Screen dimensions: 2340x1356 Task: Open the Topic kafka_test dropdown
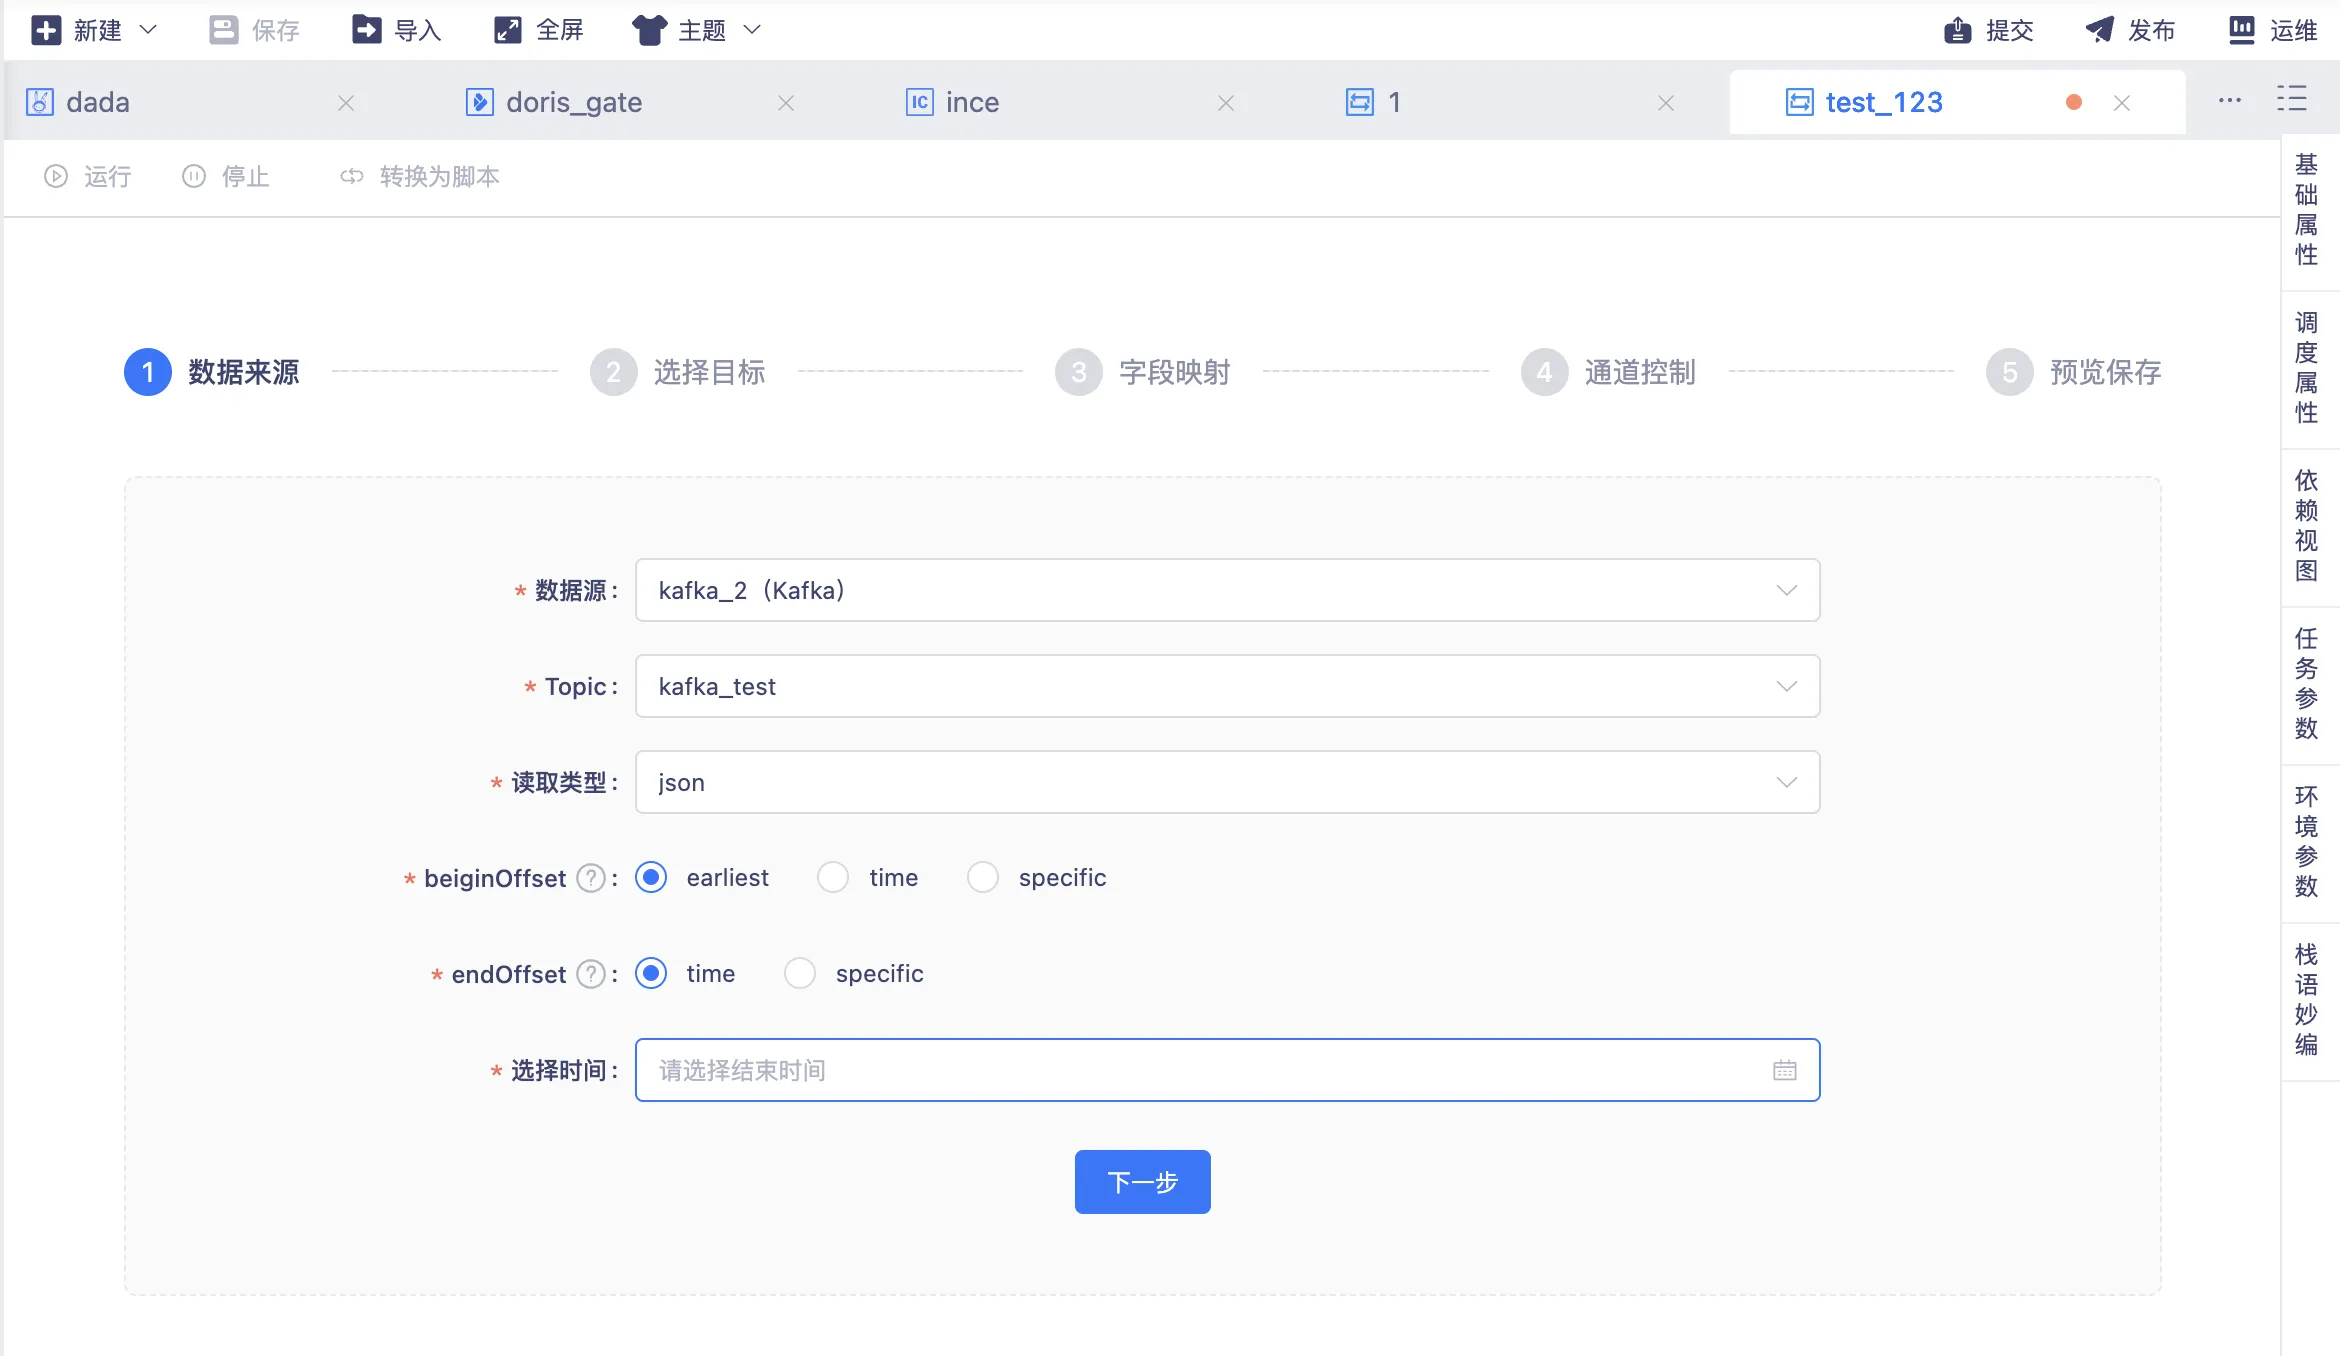click(x=1786, y=687)
